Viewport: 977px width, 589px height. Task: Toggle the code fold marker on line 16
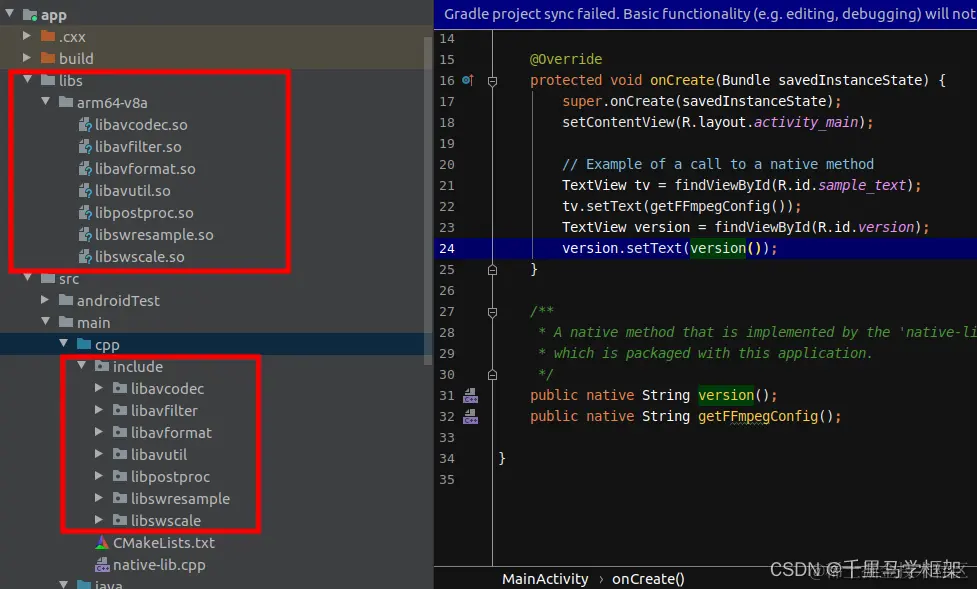click(492, 81)
